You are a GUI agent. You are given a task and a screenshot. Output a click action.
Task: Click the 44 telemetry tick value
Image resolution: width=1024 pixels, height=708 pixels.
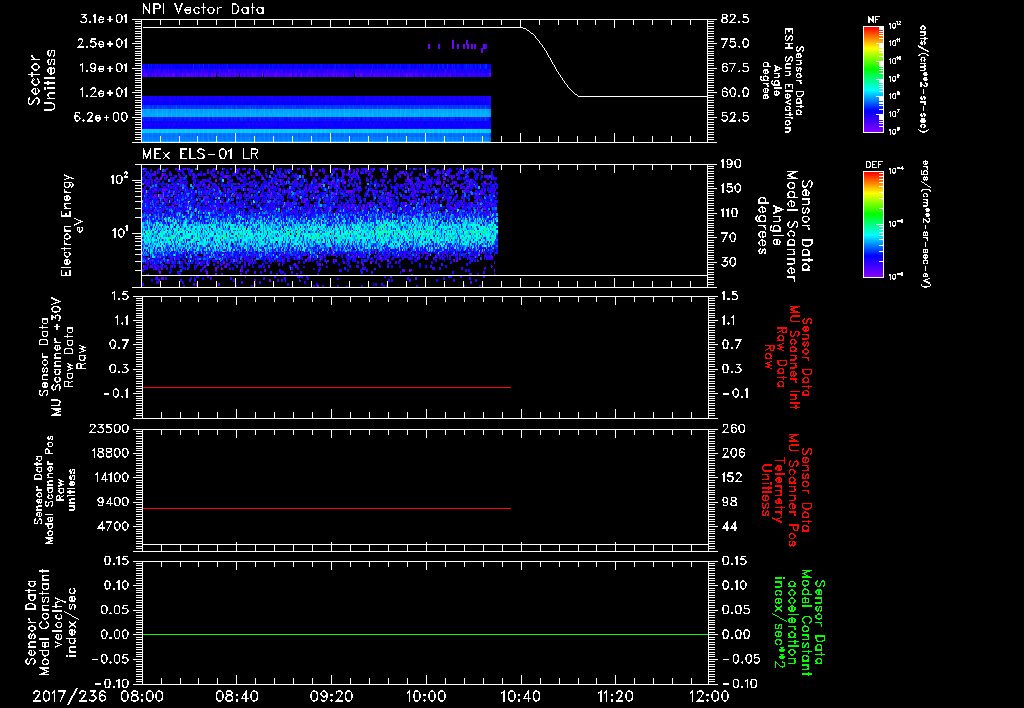coord(729,526)
